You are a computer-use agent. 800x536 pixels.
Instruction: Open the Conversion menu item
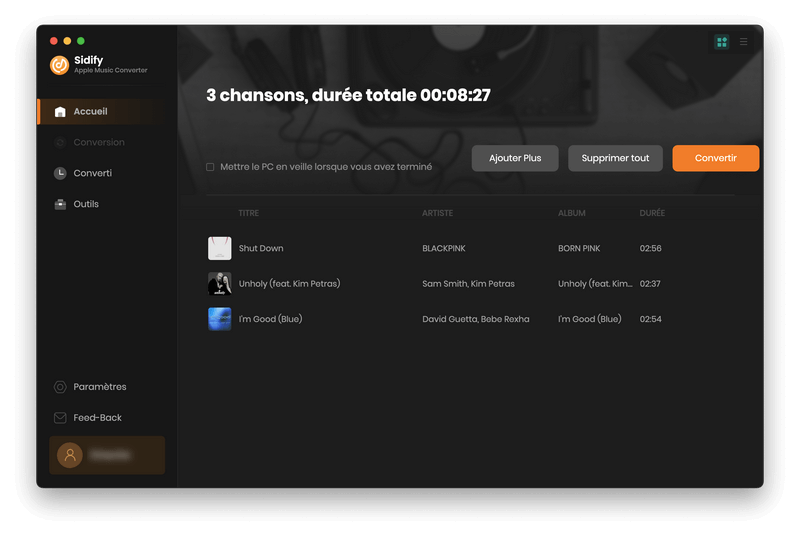point(99,142)
